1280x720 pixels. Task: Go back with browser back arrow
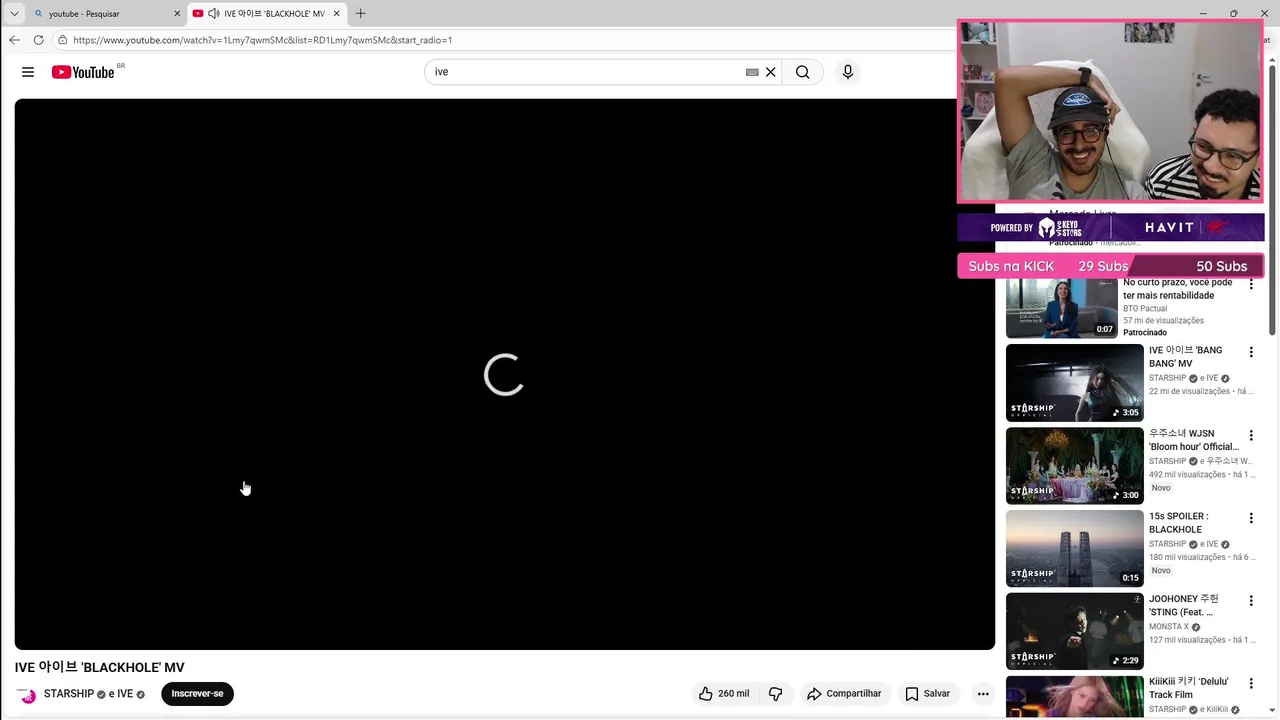(x=14, y=40)
